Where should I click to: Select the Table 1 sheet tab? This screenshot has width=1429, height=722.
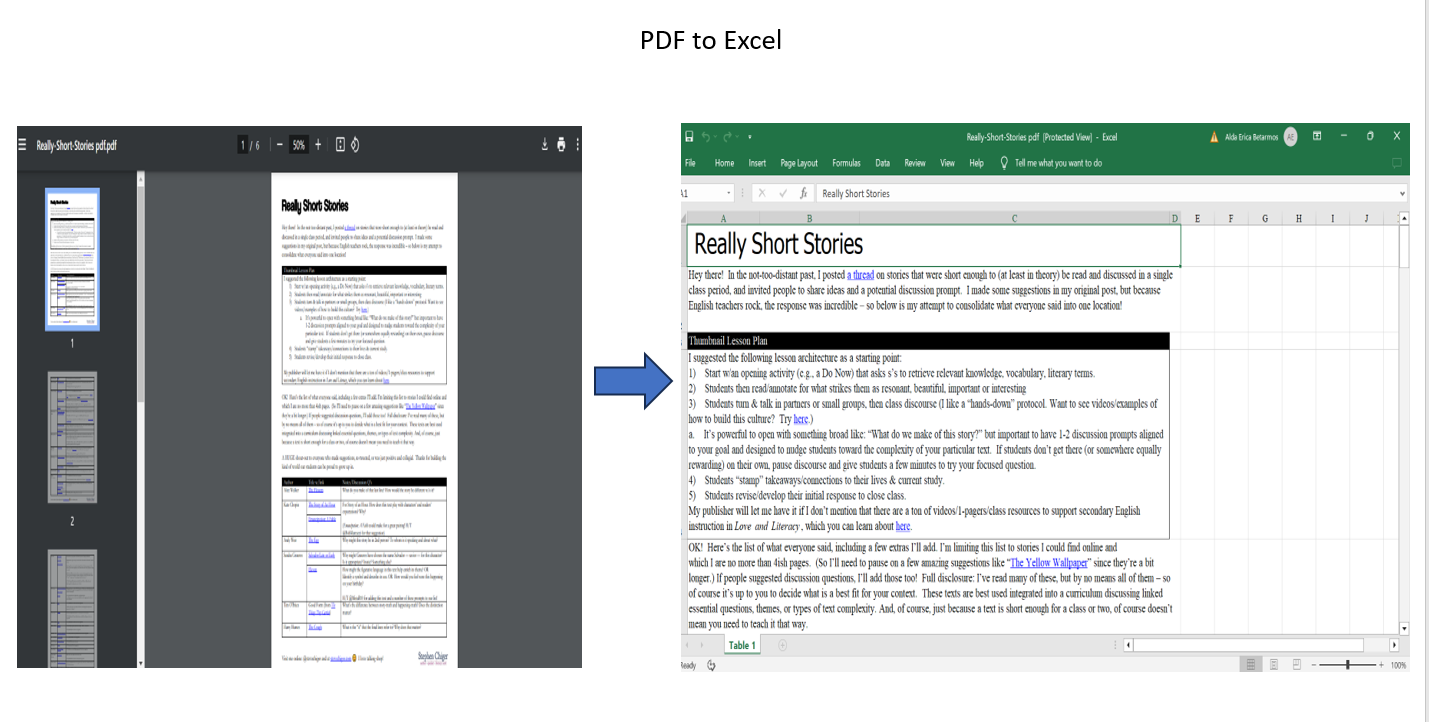[742, 645]
